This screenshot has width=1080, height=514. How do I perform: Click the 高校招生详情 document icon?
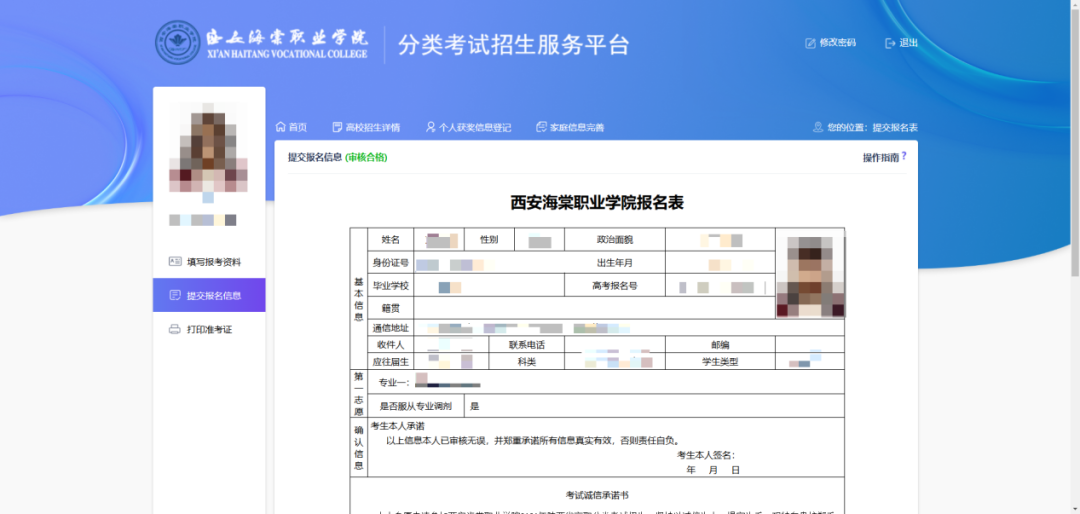337,127
